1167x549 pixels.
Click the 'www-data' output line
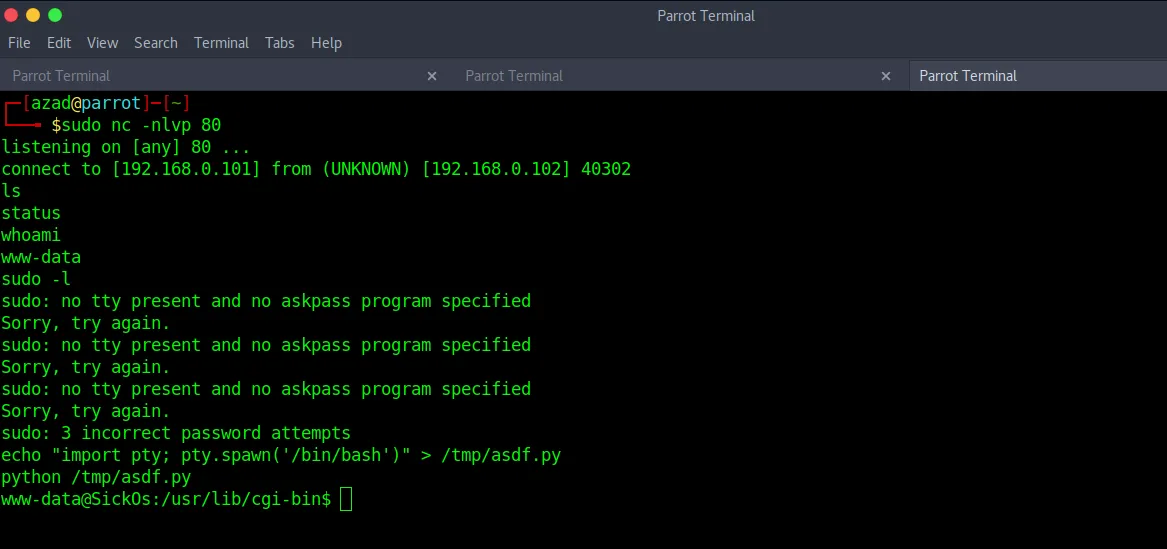coord(41,257)
